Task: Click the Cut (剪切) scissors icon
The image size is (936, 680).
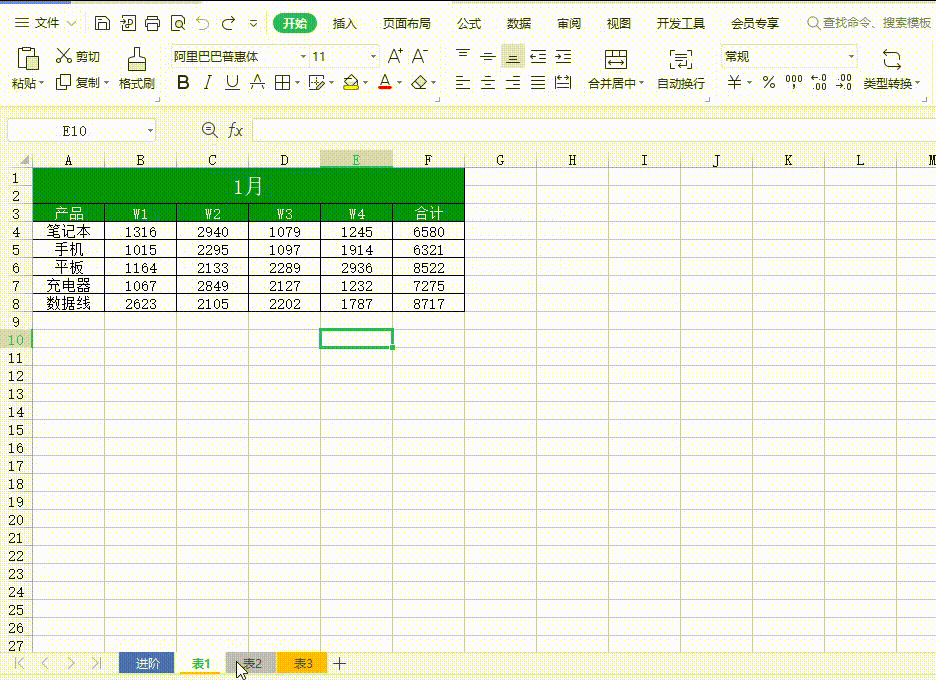Action: pos(63,56)
